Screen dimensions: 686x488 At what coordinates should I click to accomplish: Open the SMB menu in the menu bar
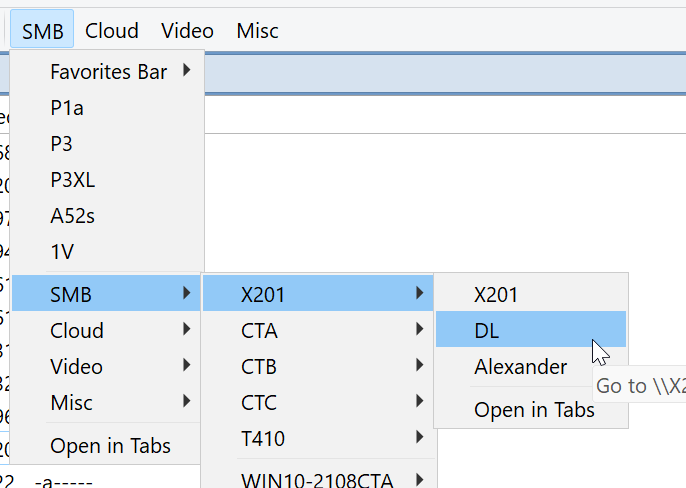(42, 31)
